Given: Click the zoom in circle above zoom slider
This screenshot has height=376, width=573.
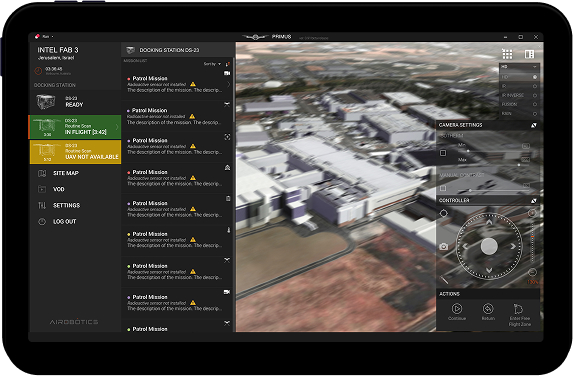Looking at the screenshot, I should click(x=532, y=213).
